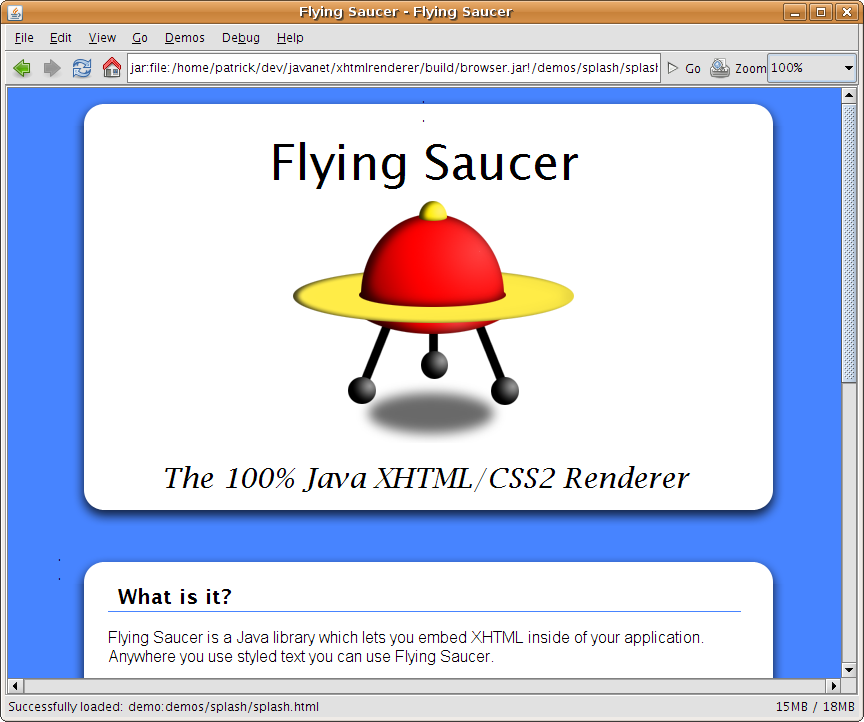Open the Help menu
Viewport: 864px width, 722px height.
pyautogui.click(x=290, y=37)
